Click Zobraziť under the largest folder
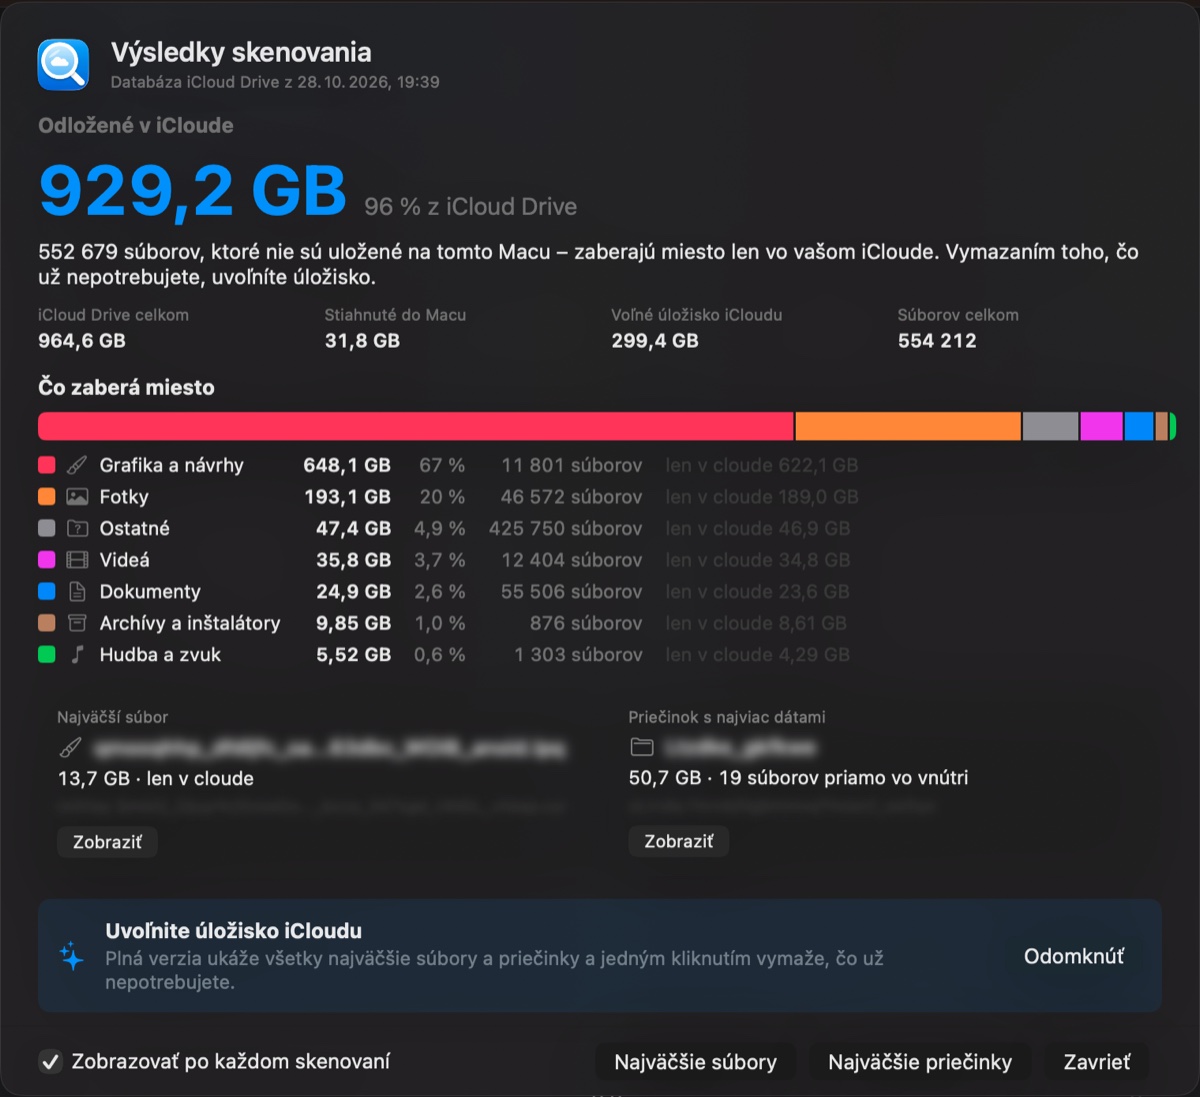This screenshot has width=1200, height=1097. 679,842
